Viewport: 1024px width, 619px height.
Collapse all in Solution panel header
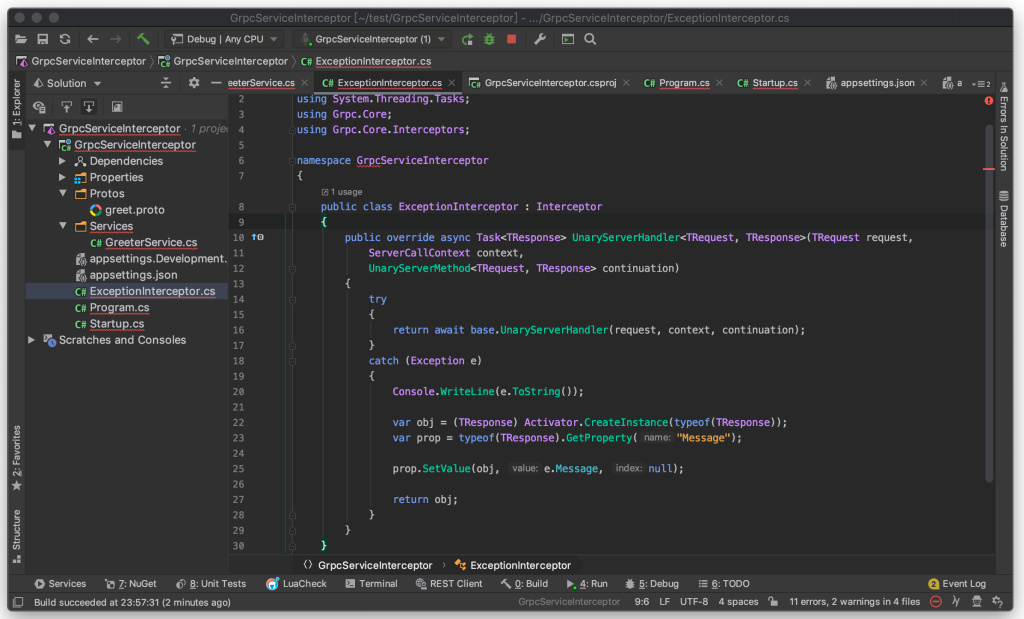coord(166,83)
